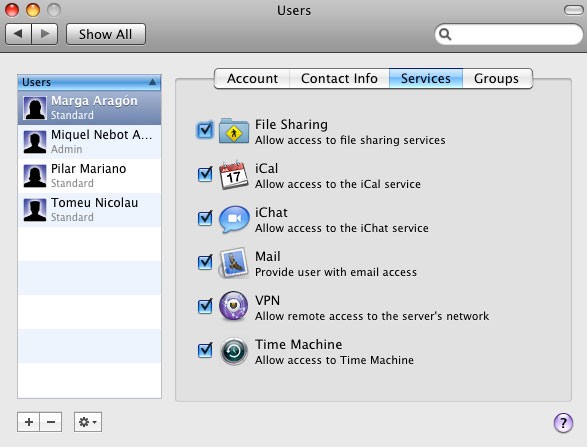Remove selected user with minus button

point(51,422)
